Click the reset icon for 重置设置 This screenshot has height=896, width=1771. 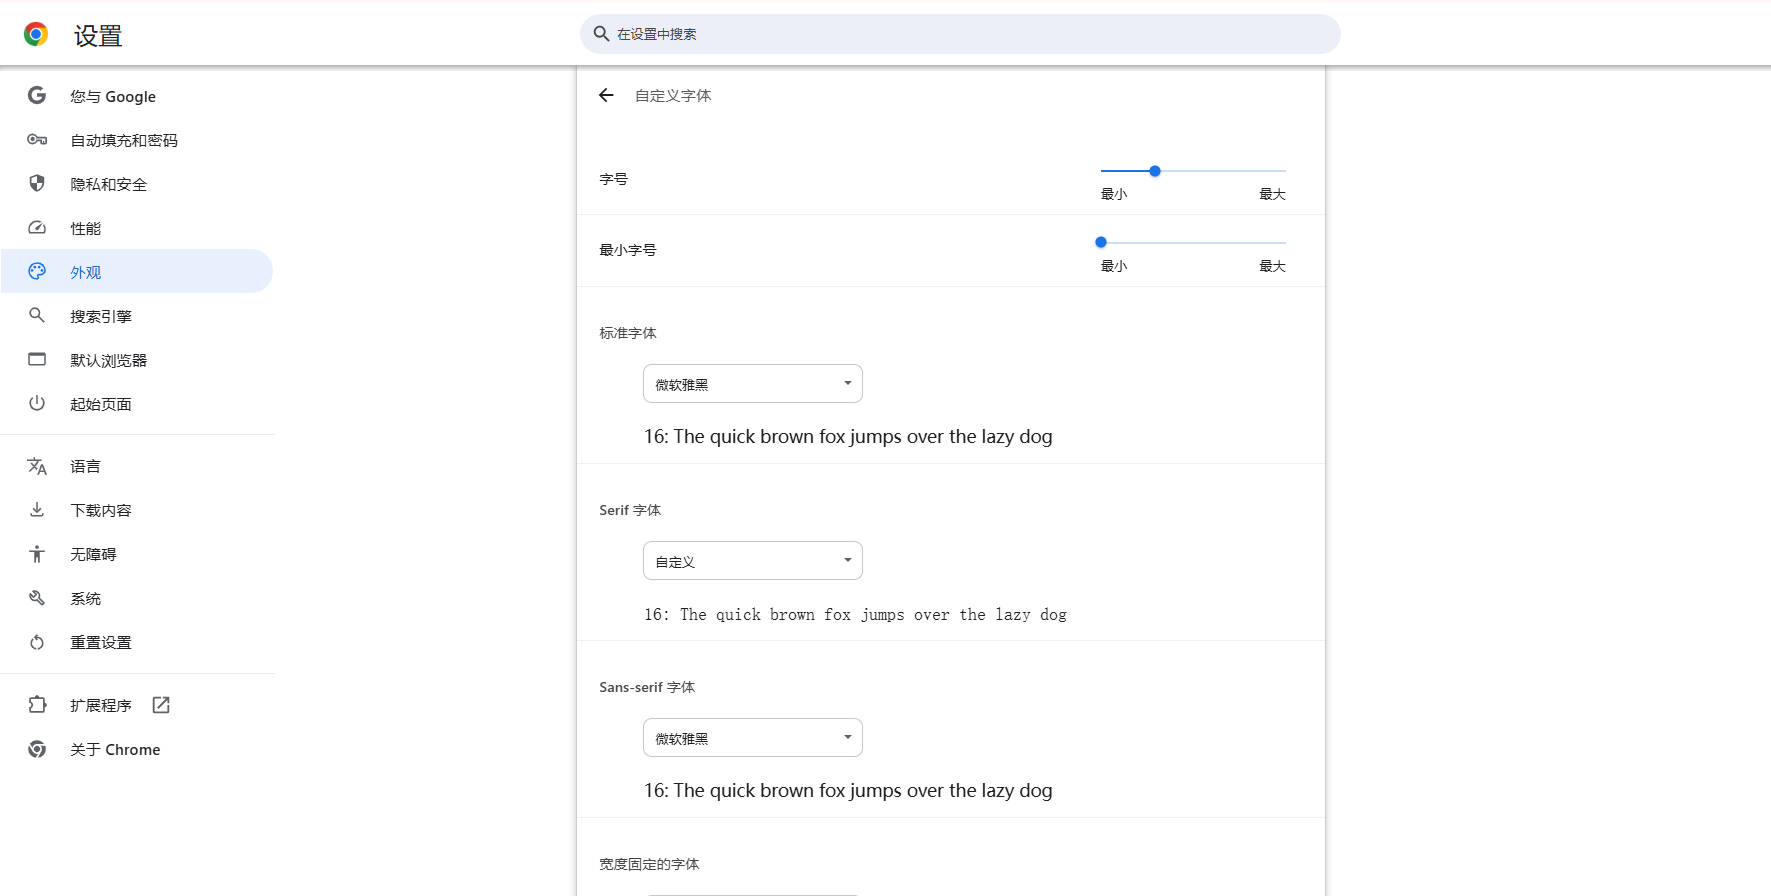37,642
